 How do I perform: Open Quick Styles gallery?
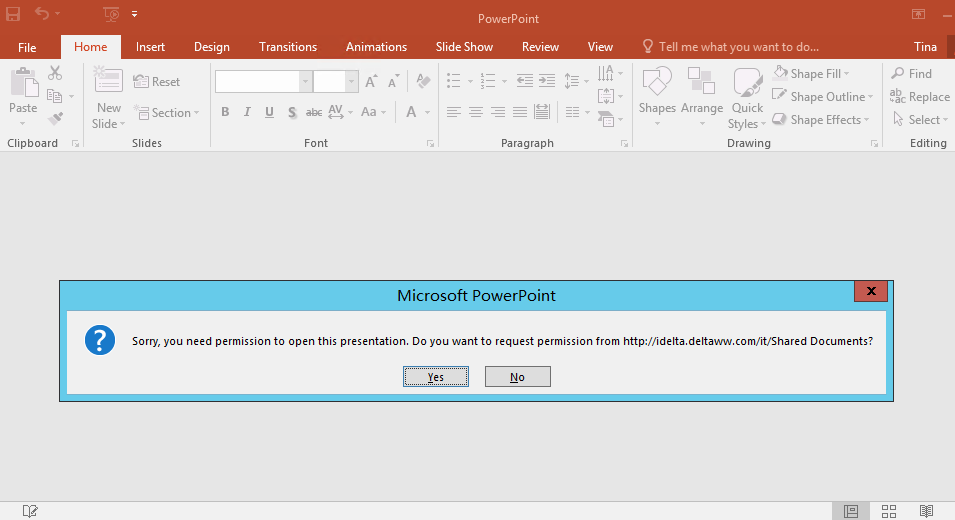coord(747,97)
